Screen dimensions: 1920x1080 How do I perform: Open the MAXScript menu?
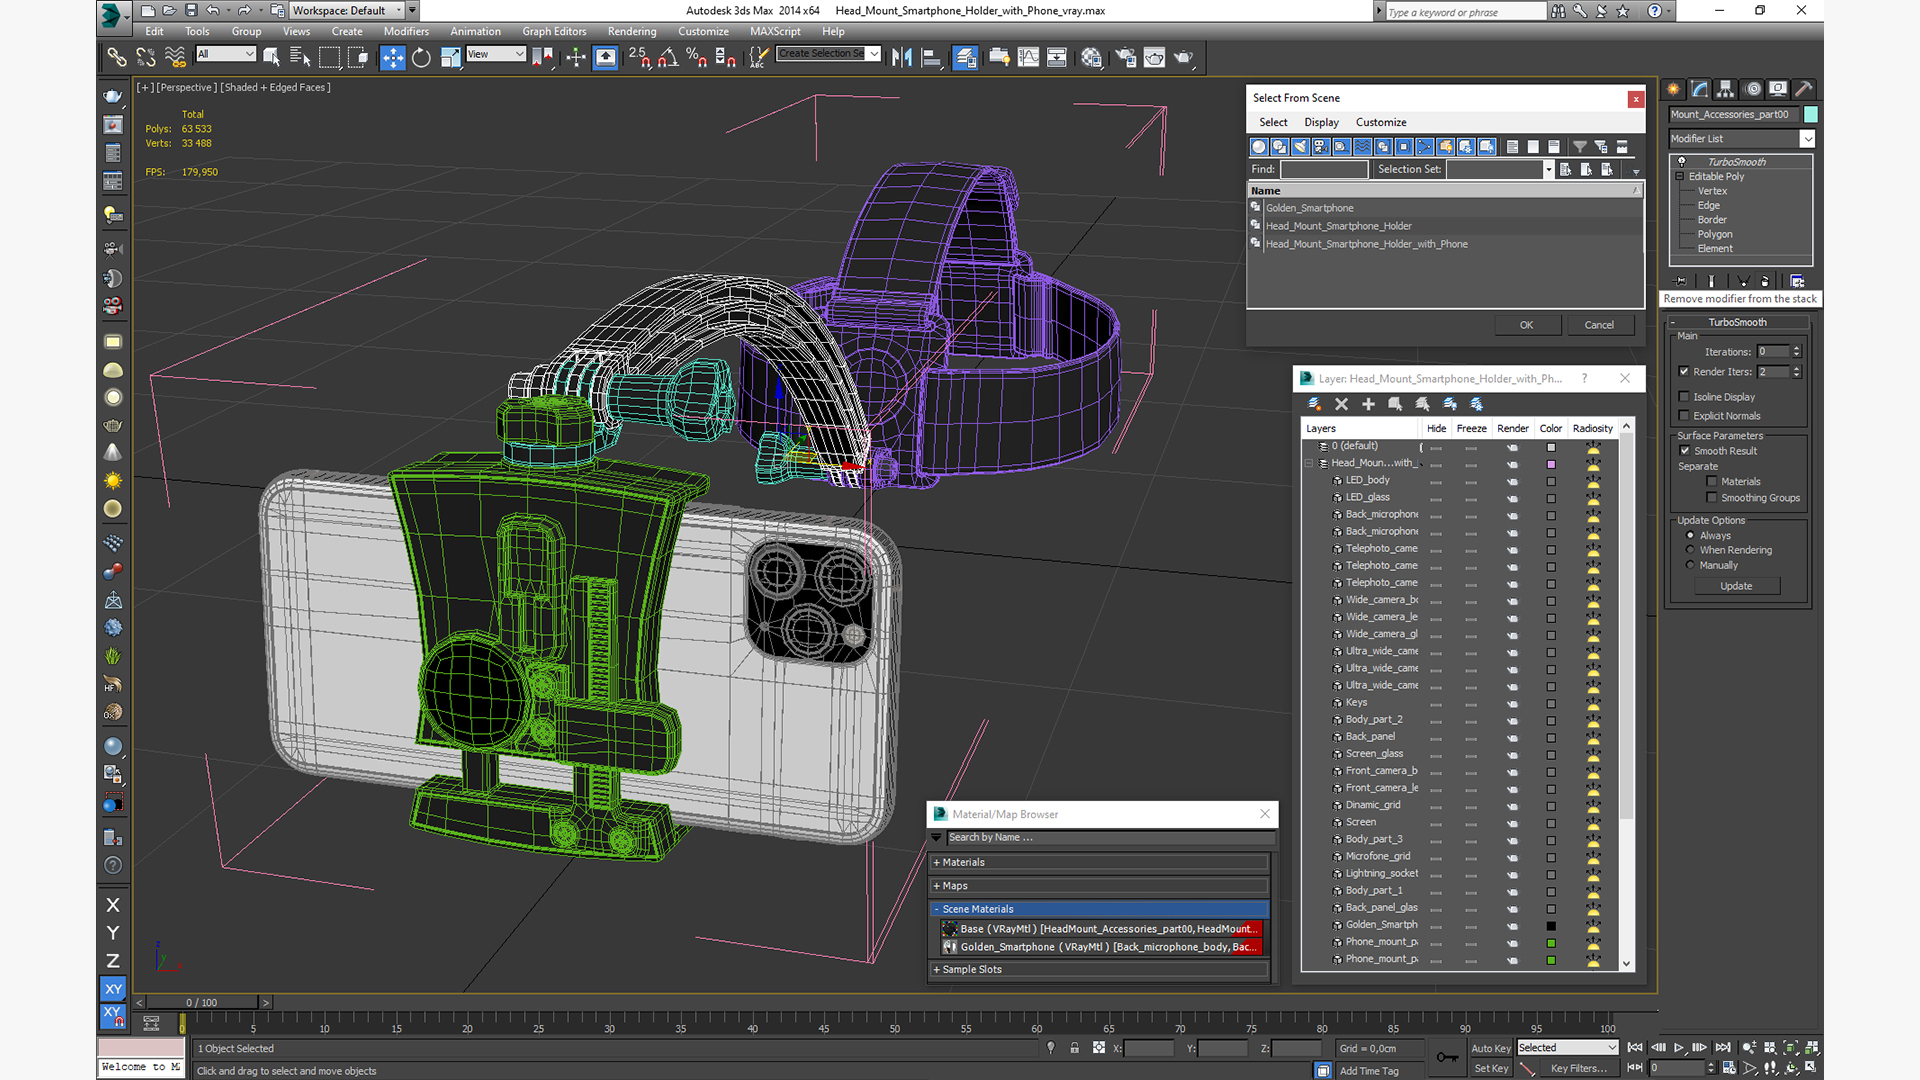pyautogui.click(x=775, y=31)
